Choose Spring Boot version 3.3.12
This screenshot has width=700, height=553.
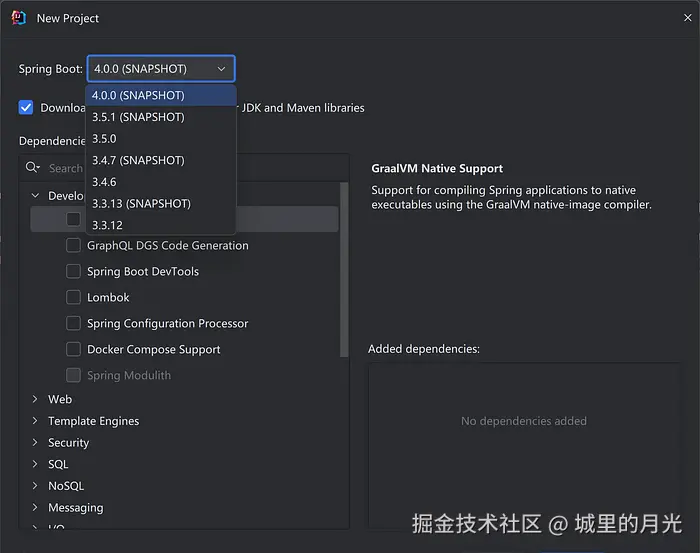click(x=161, y=225)
